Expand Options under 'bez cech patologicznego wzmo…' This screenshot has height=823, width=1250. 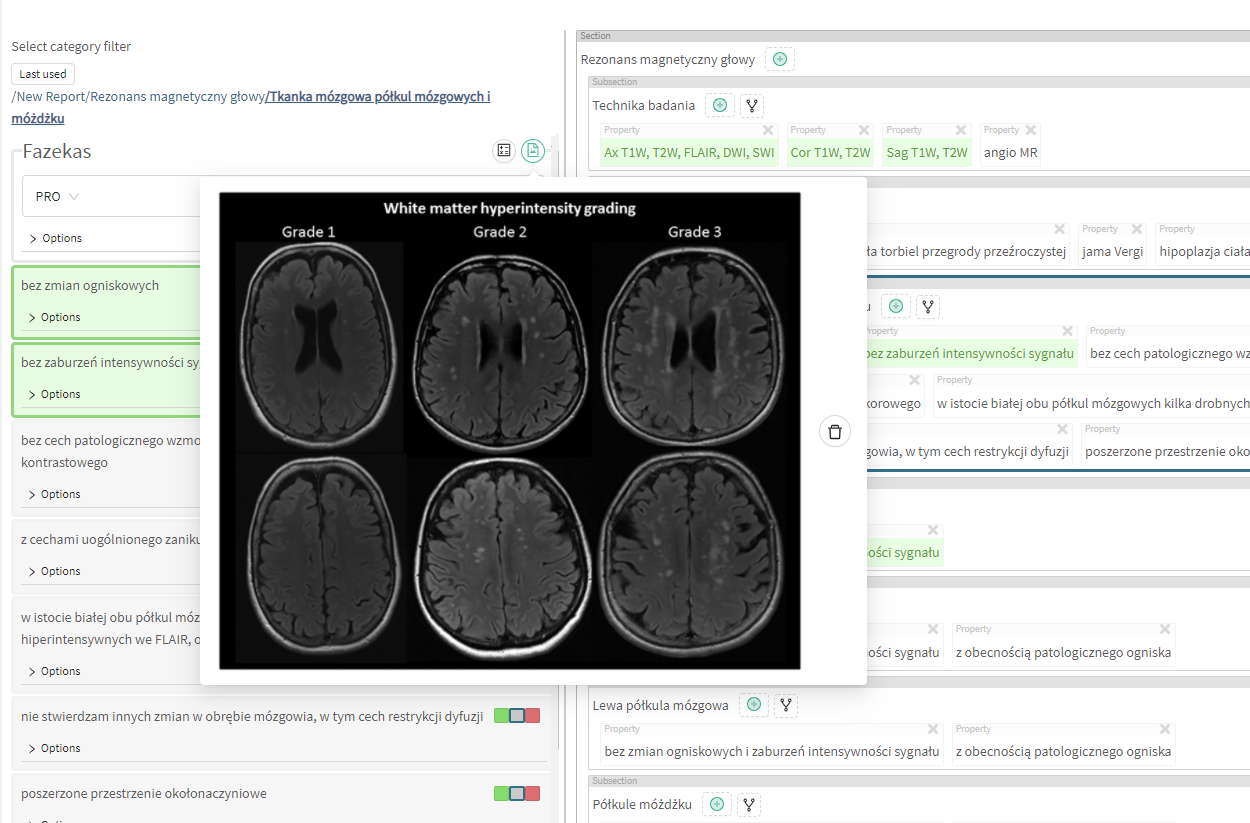tap(54, 494)
